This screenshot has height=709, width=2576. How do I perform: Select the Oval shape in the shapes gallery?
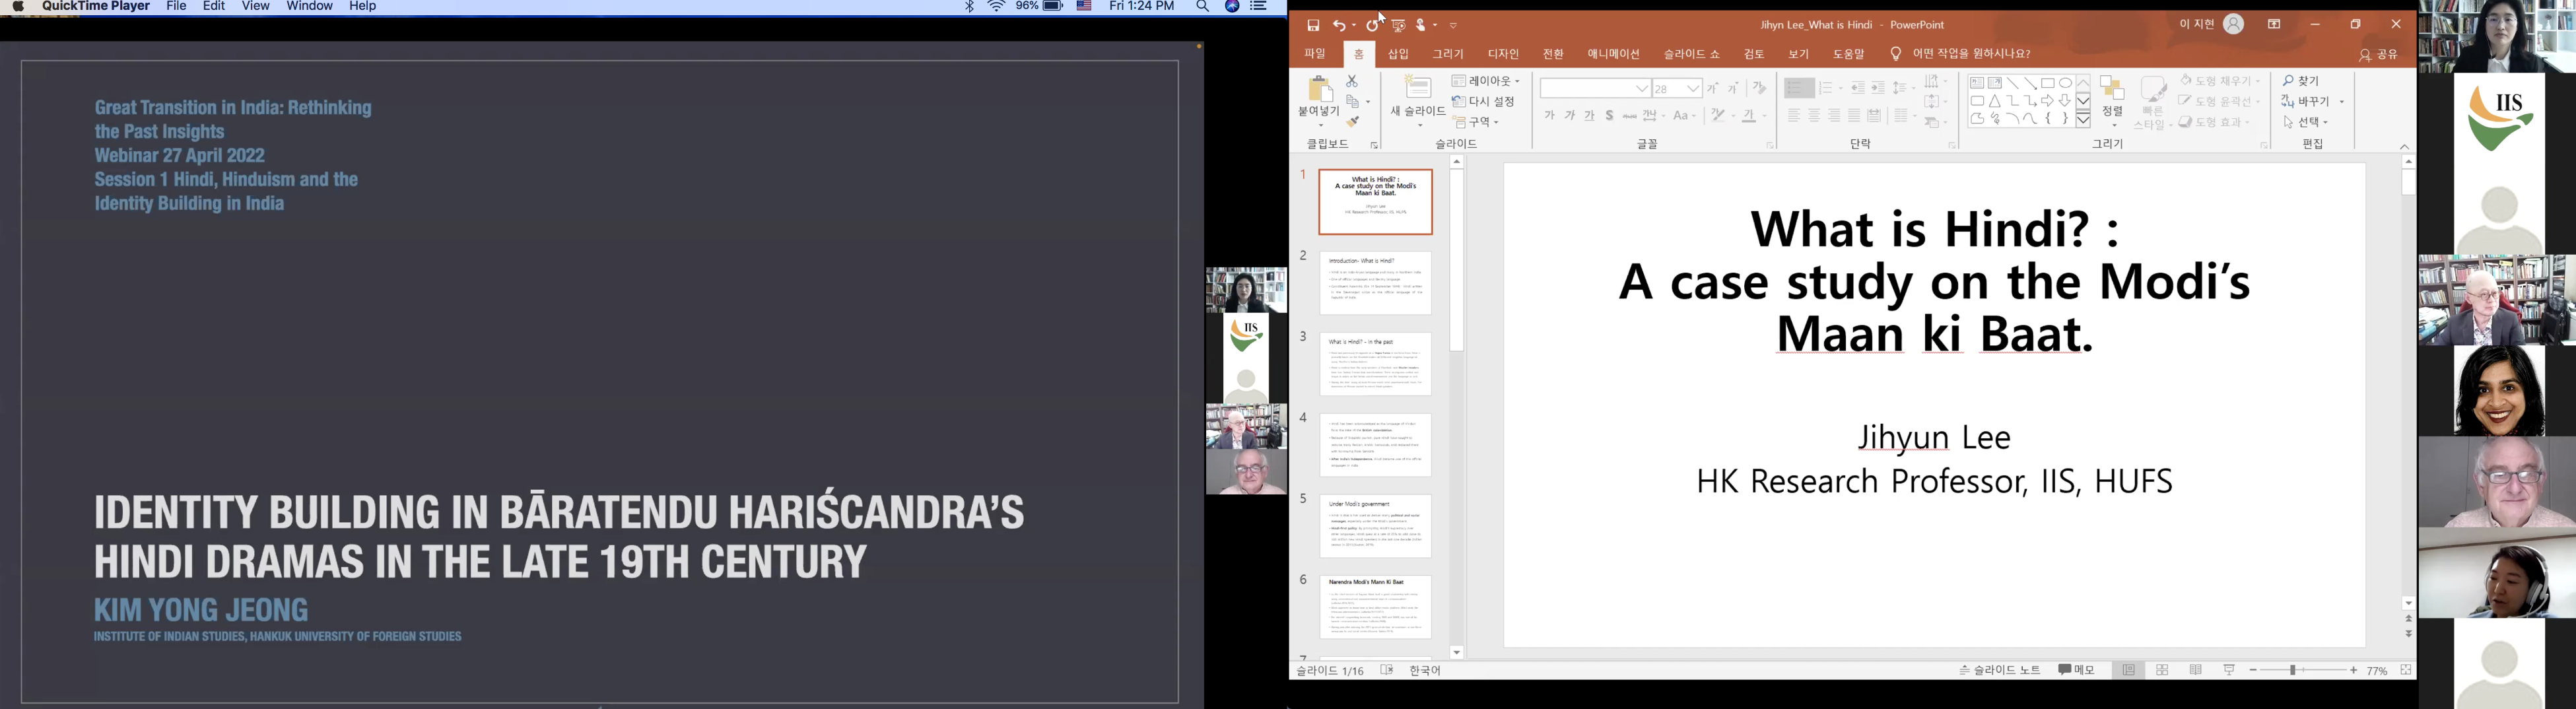2065,83
